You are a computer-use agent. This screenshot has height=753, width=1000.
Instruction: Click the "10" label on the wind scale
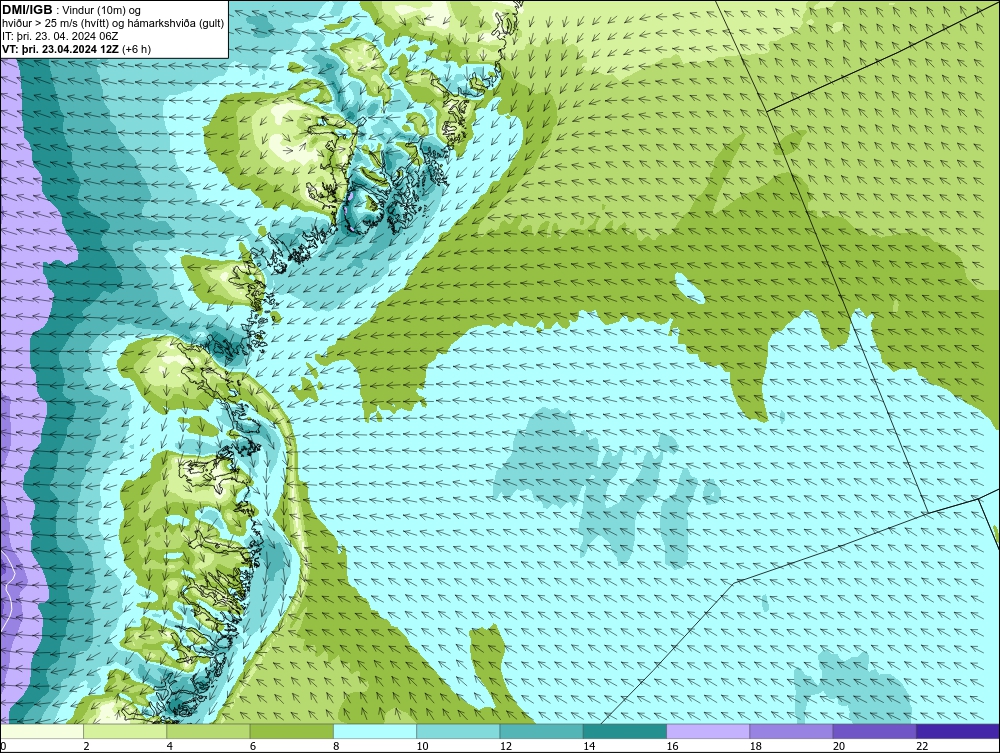[422, 747]
